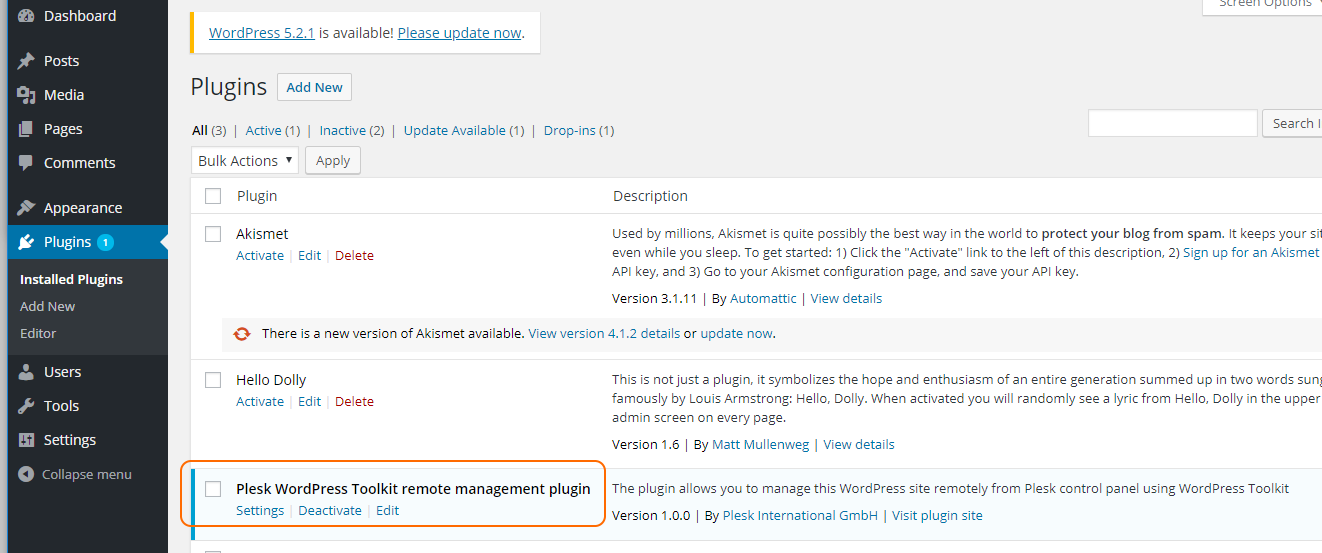Edit the Hello Dolly plugin
Screen dimensions: 1322x553
tap(310, 401)
